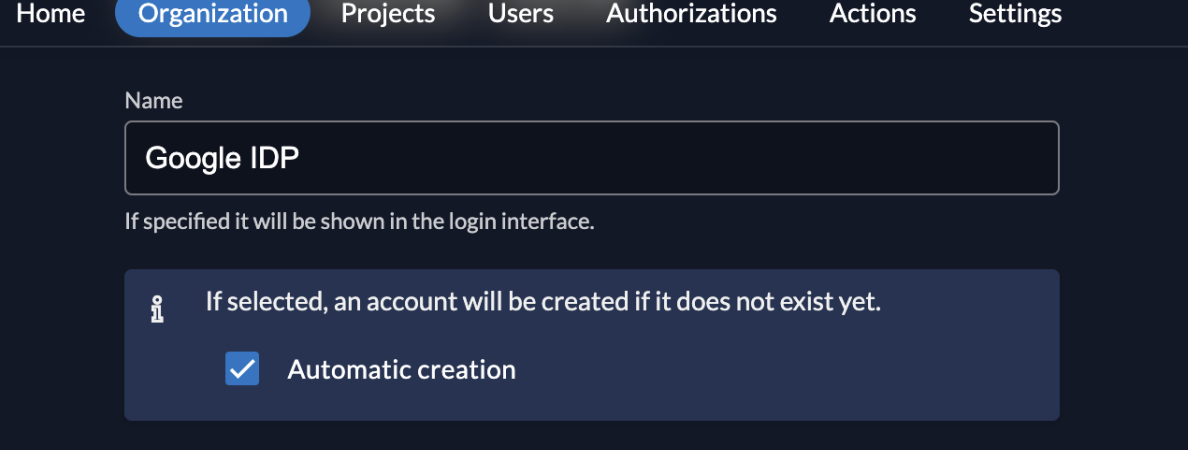
Task: Switch to the Users tab
Action: click(x=521, y=14)
